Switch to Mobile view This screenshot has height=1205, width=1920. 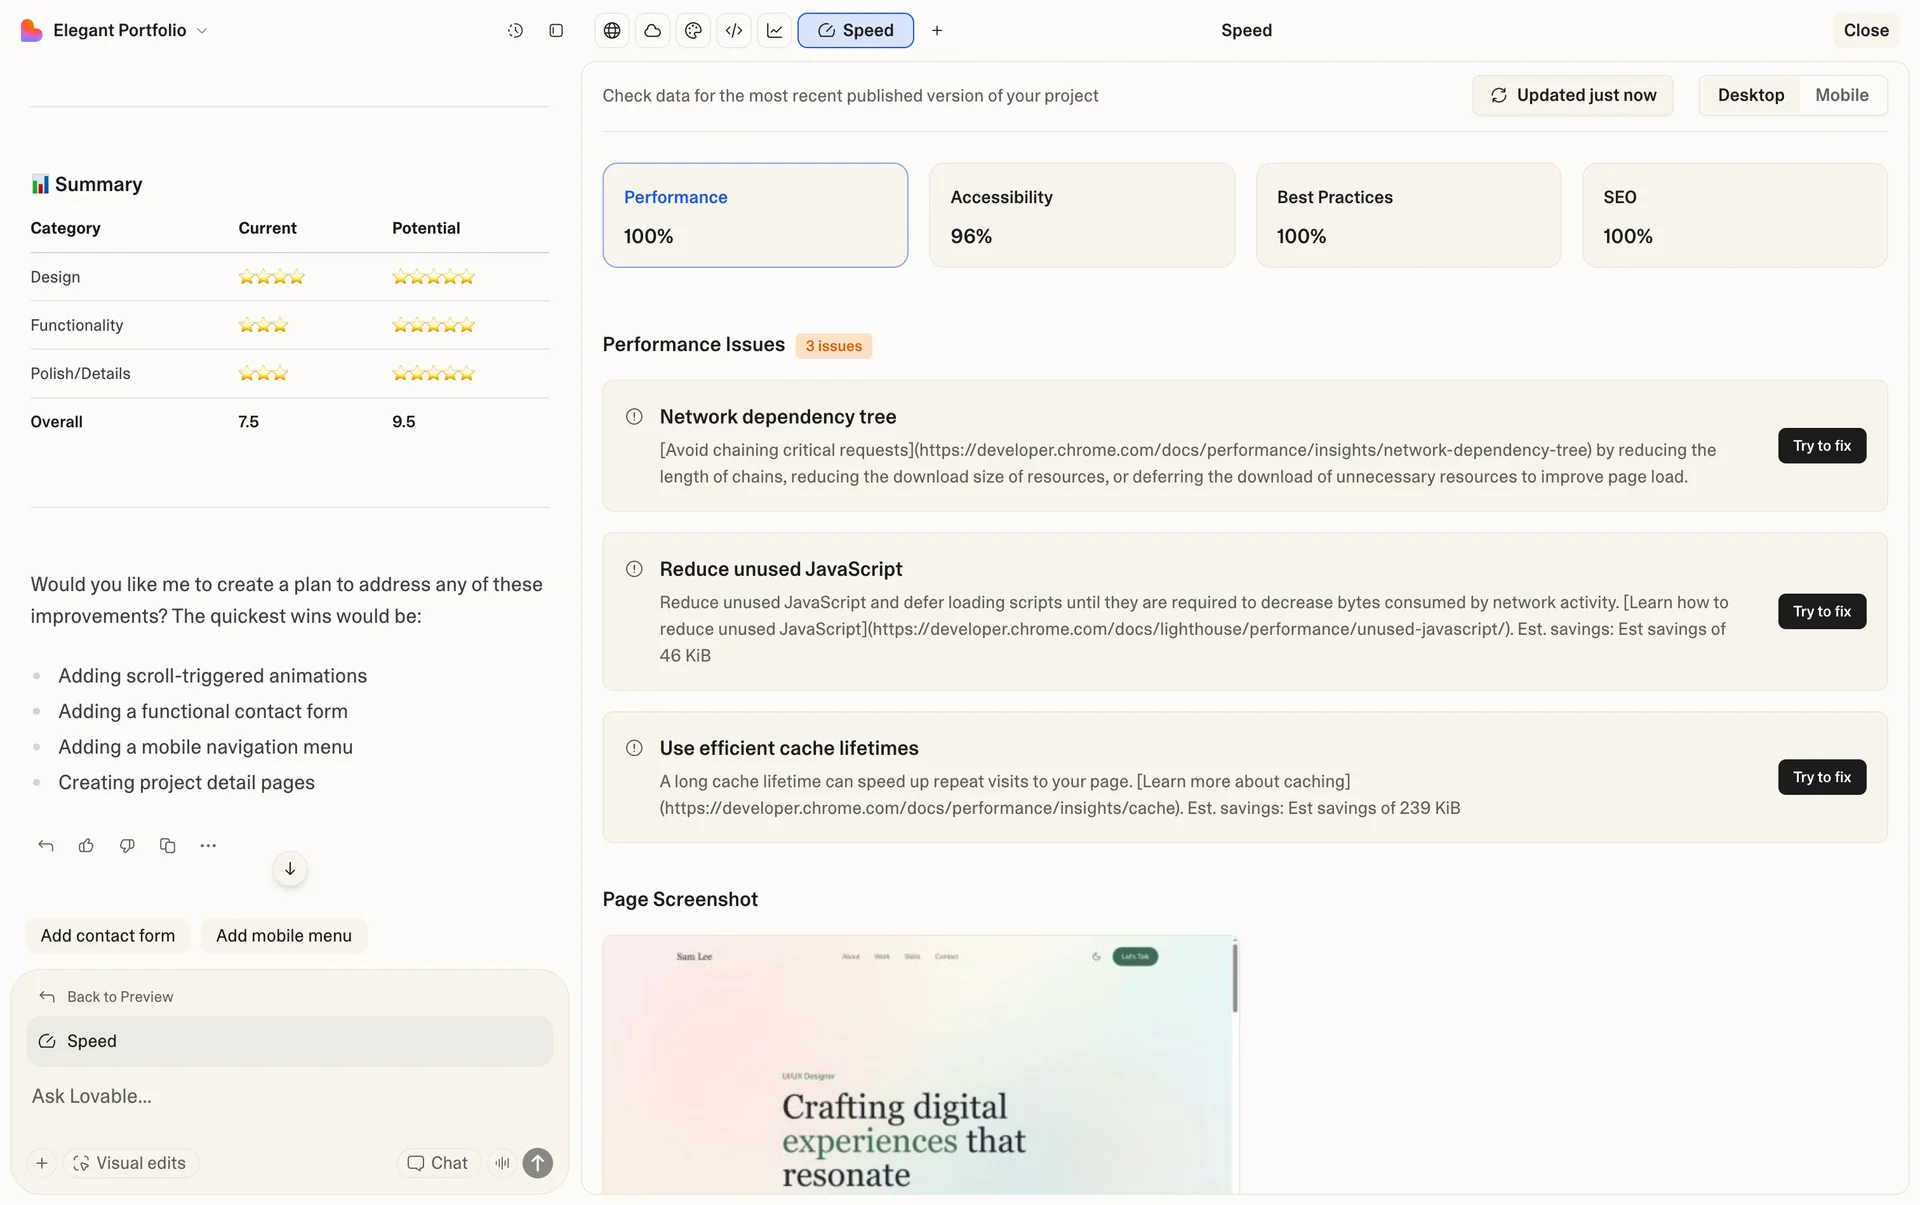pos(1841,95)
